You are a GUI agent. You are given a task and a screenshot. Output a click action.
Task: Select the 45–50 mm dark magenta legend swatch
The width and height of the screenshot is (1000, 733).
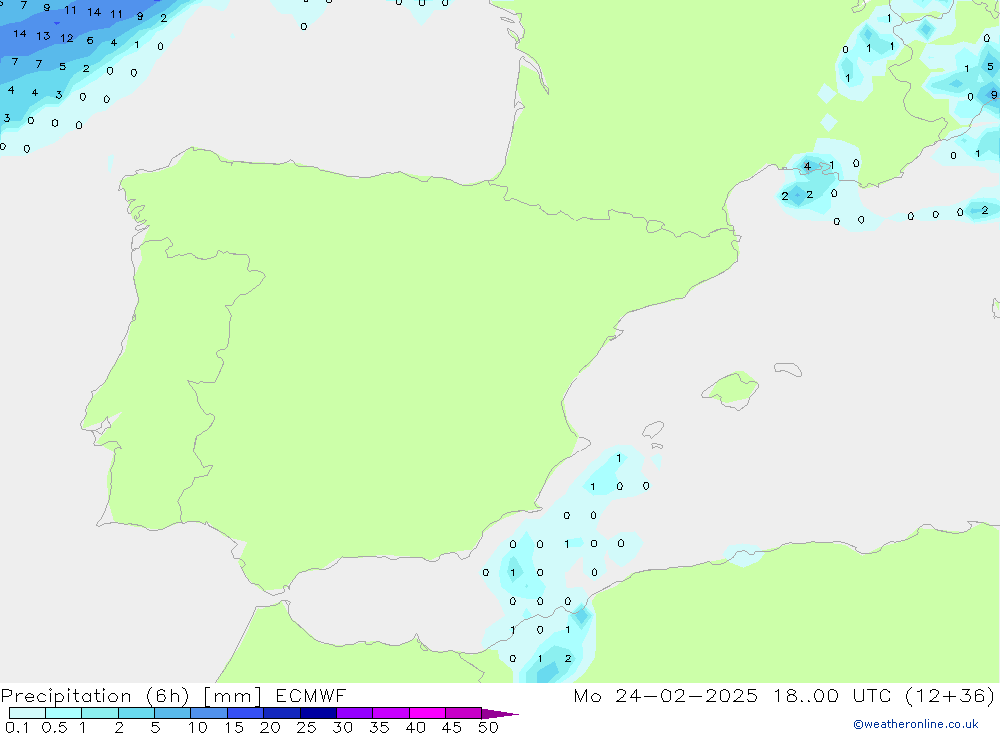(x=464, y=713)
